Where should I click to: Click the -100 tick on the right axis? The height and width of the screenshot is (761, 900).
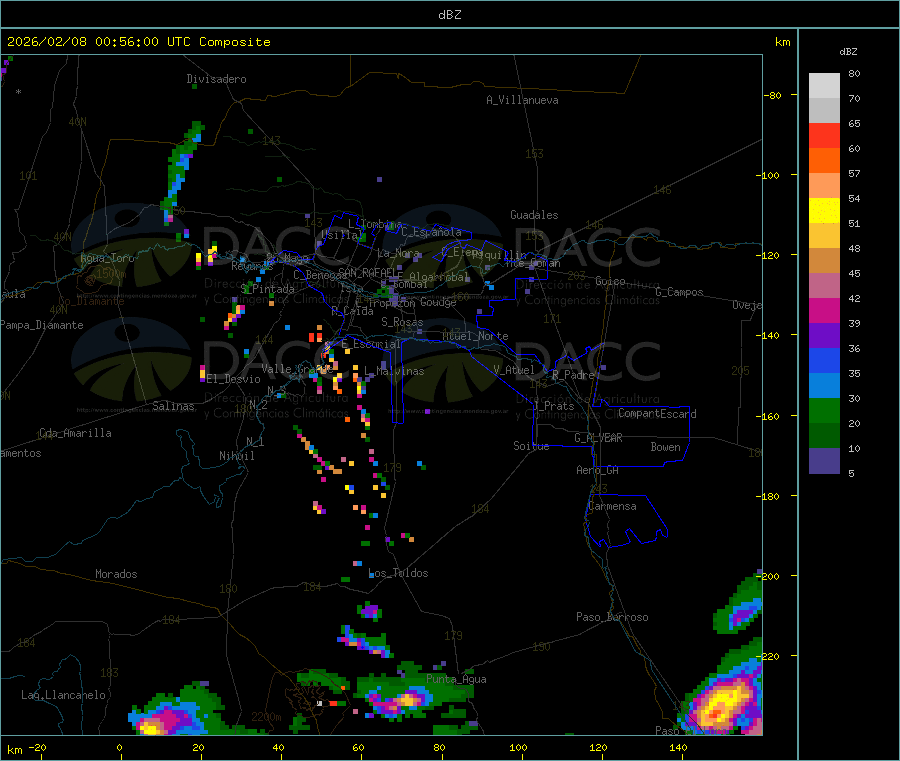coord(767,175)
